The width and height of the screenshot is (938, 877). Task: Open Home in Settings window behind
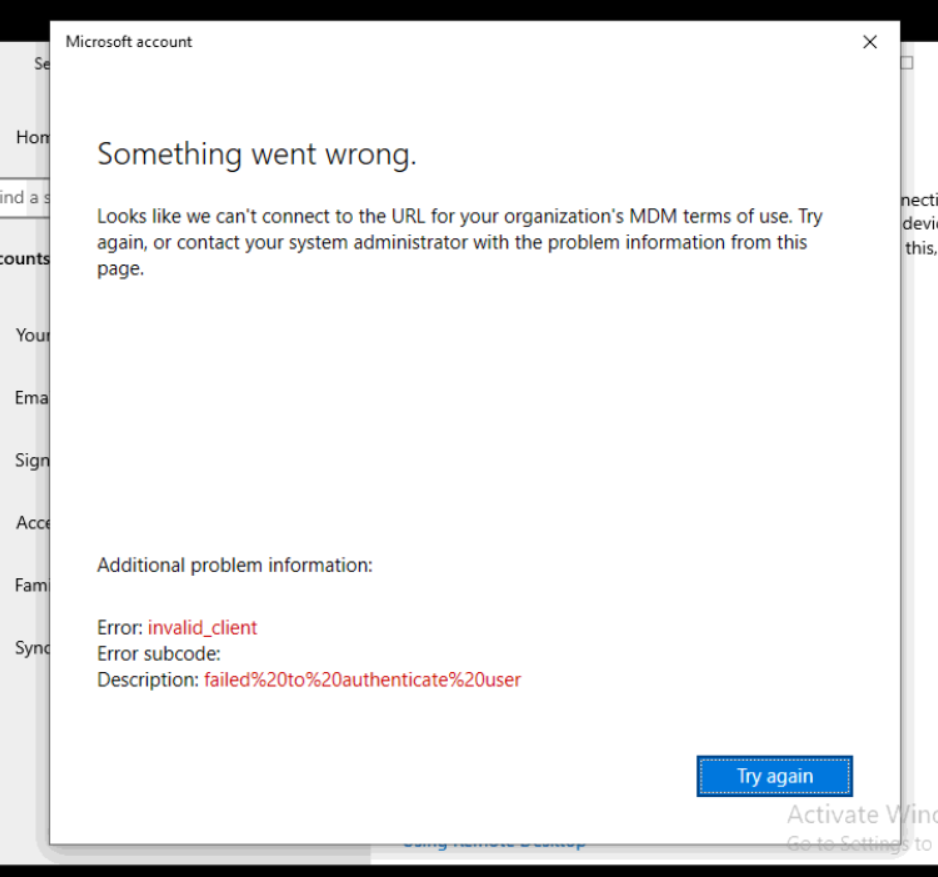(x=32, y=138)
